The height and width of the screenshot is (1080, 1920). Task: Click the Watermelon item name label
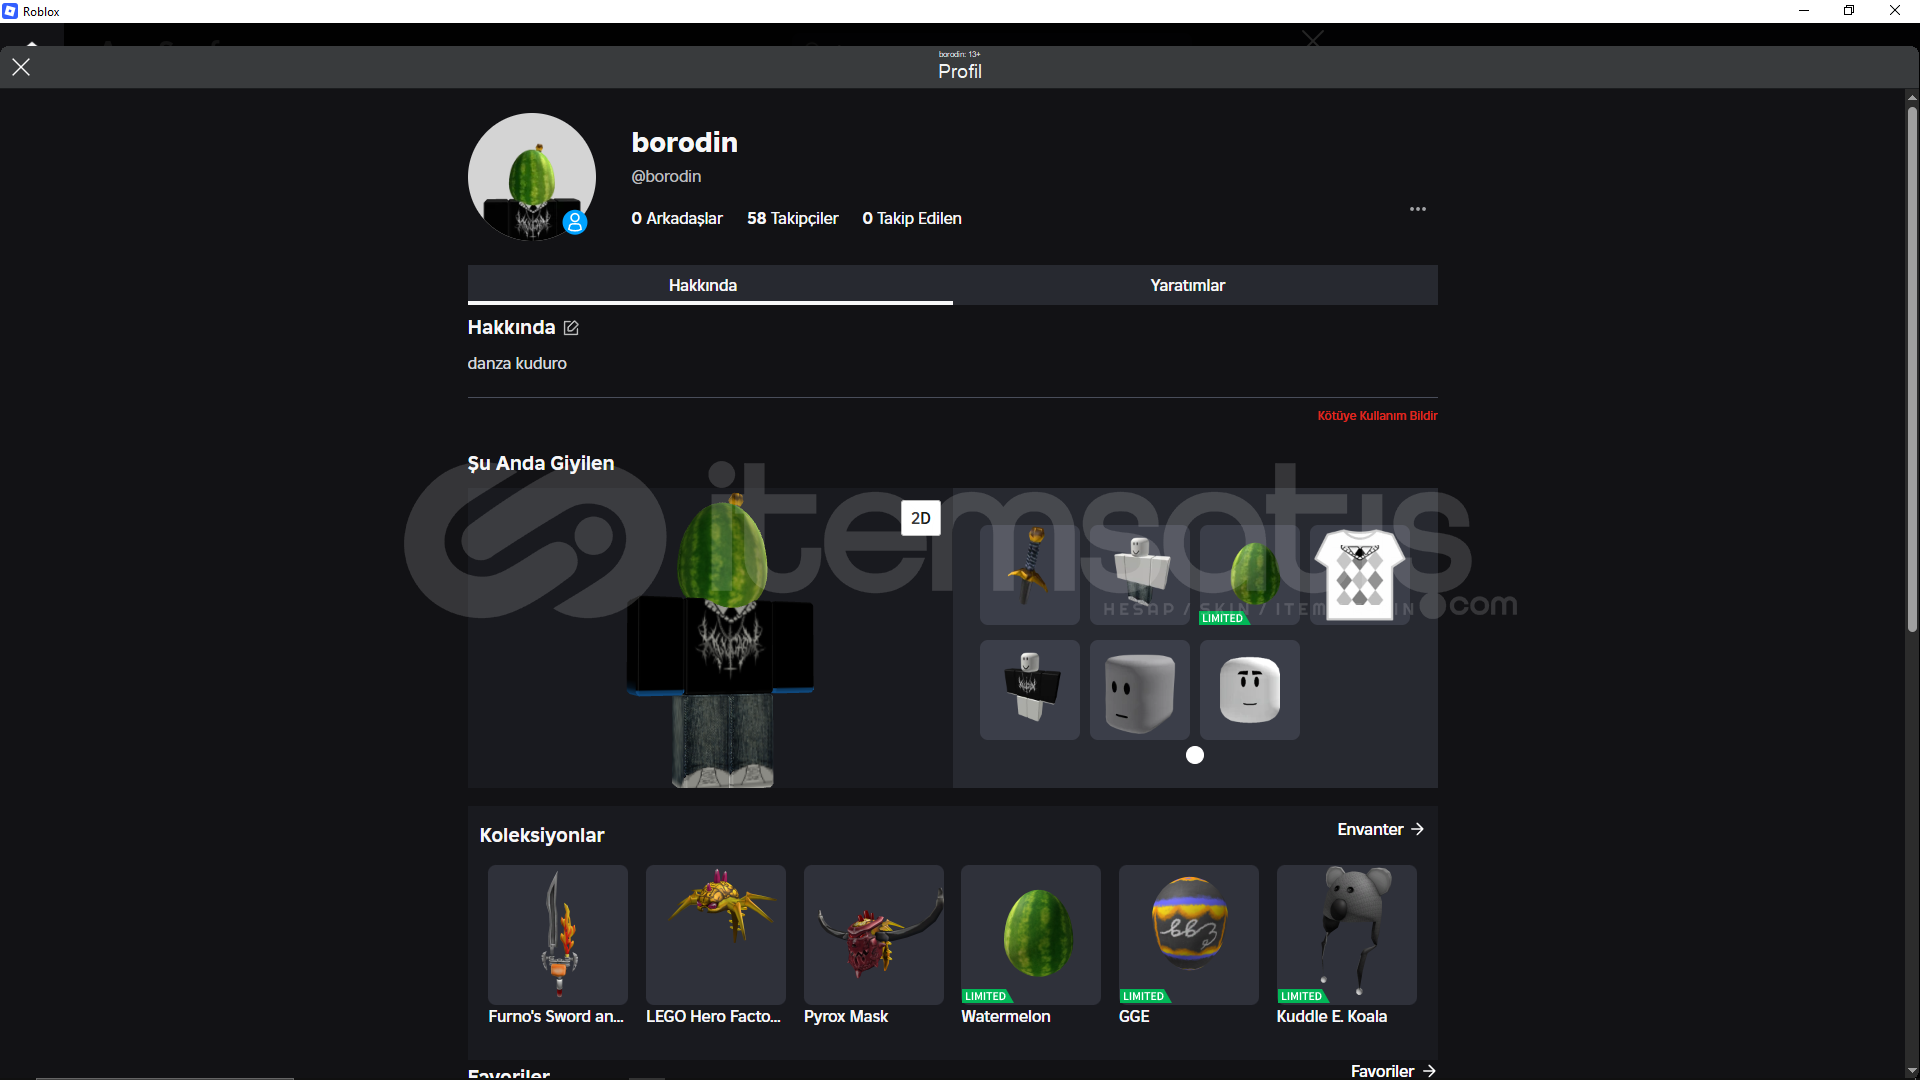pos(1006,1016)
